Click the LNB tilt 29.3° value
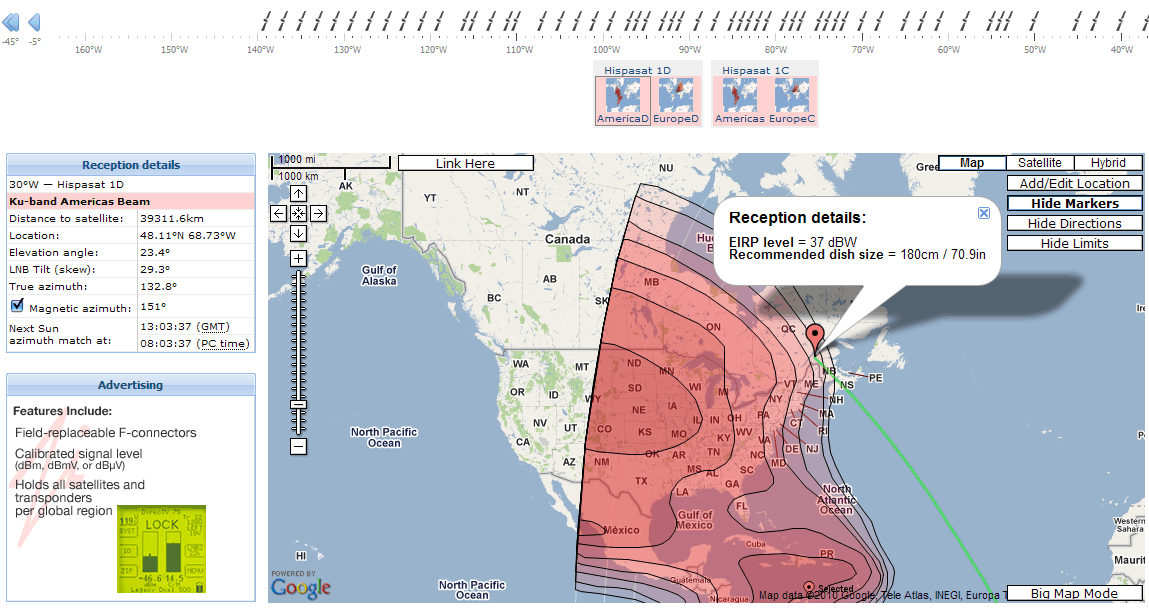Viewport: 1149px width, 608px height. pyautogui.click(x=155, y=269)
